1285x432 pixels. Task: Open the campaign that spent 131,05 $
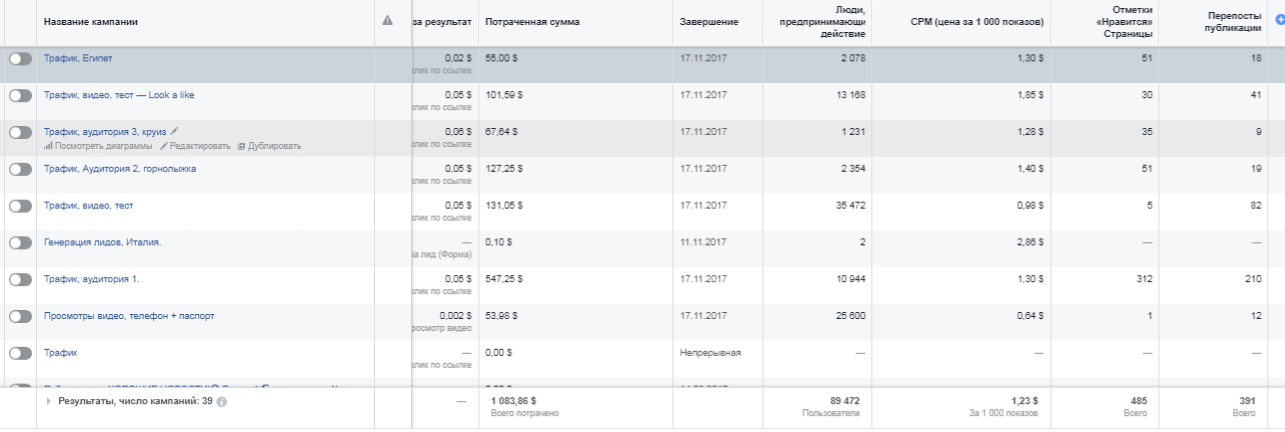[x=88, y=205]
